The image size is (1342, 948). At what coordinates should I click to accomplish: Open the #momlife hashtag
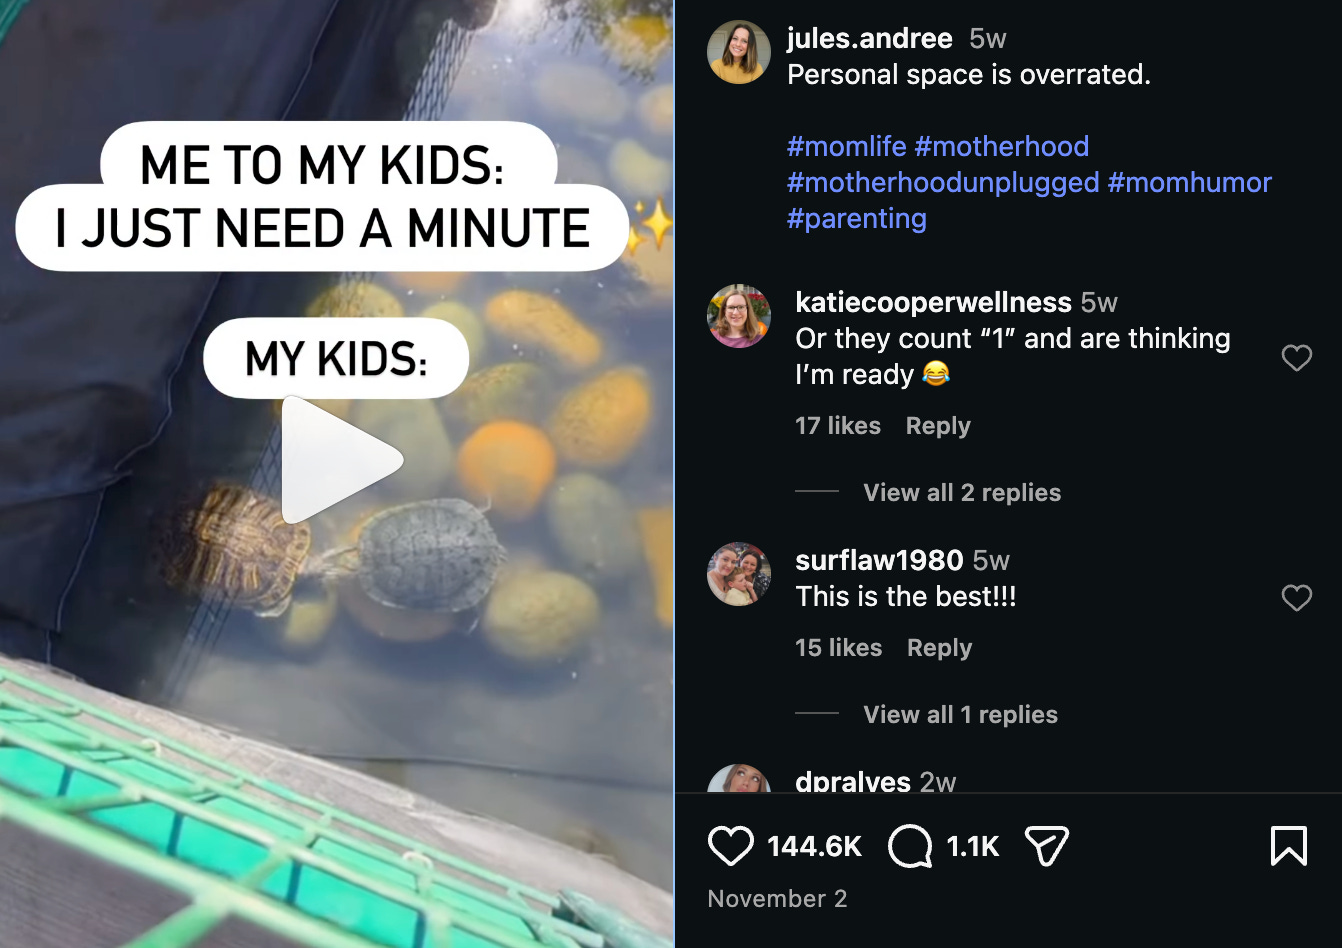click(x=847, y=146)
